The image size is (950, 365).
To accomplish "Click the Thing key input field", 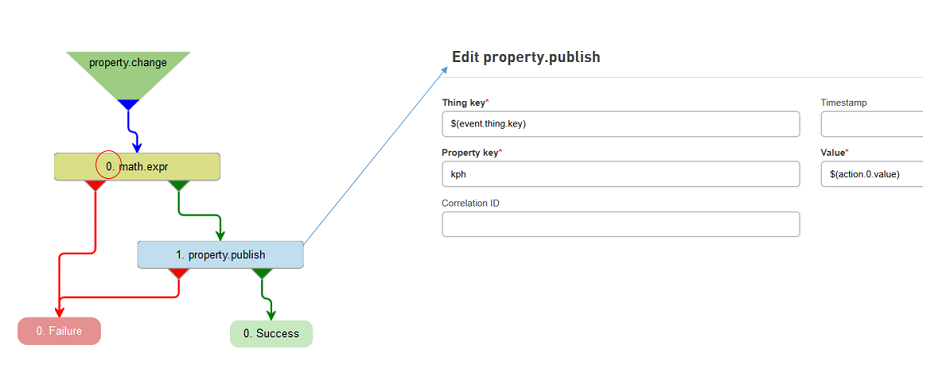I will [x=620, y=124].
